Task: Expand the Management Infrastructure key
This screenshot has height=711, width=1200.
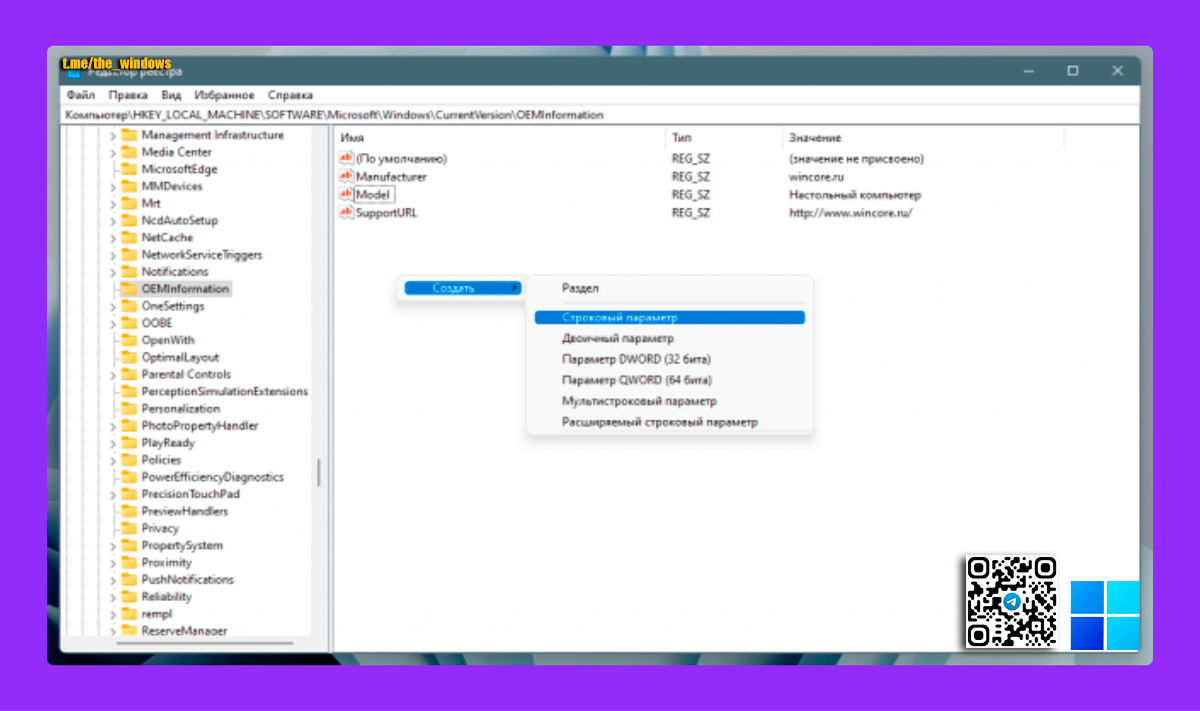Action: pos(113,135)
